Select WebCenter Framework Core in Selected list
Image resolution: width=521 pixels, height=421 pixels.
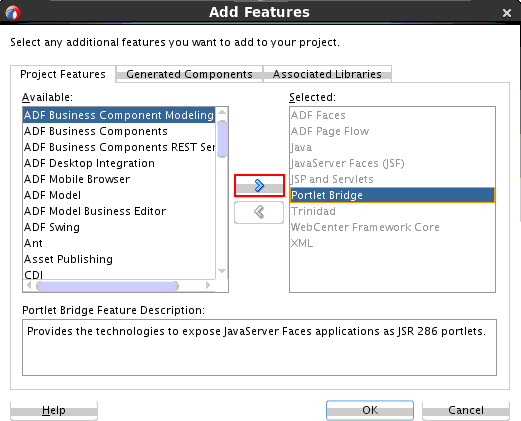coord(392,227)
